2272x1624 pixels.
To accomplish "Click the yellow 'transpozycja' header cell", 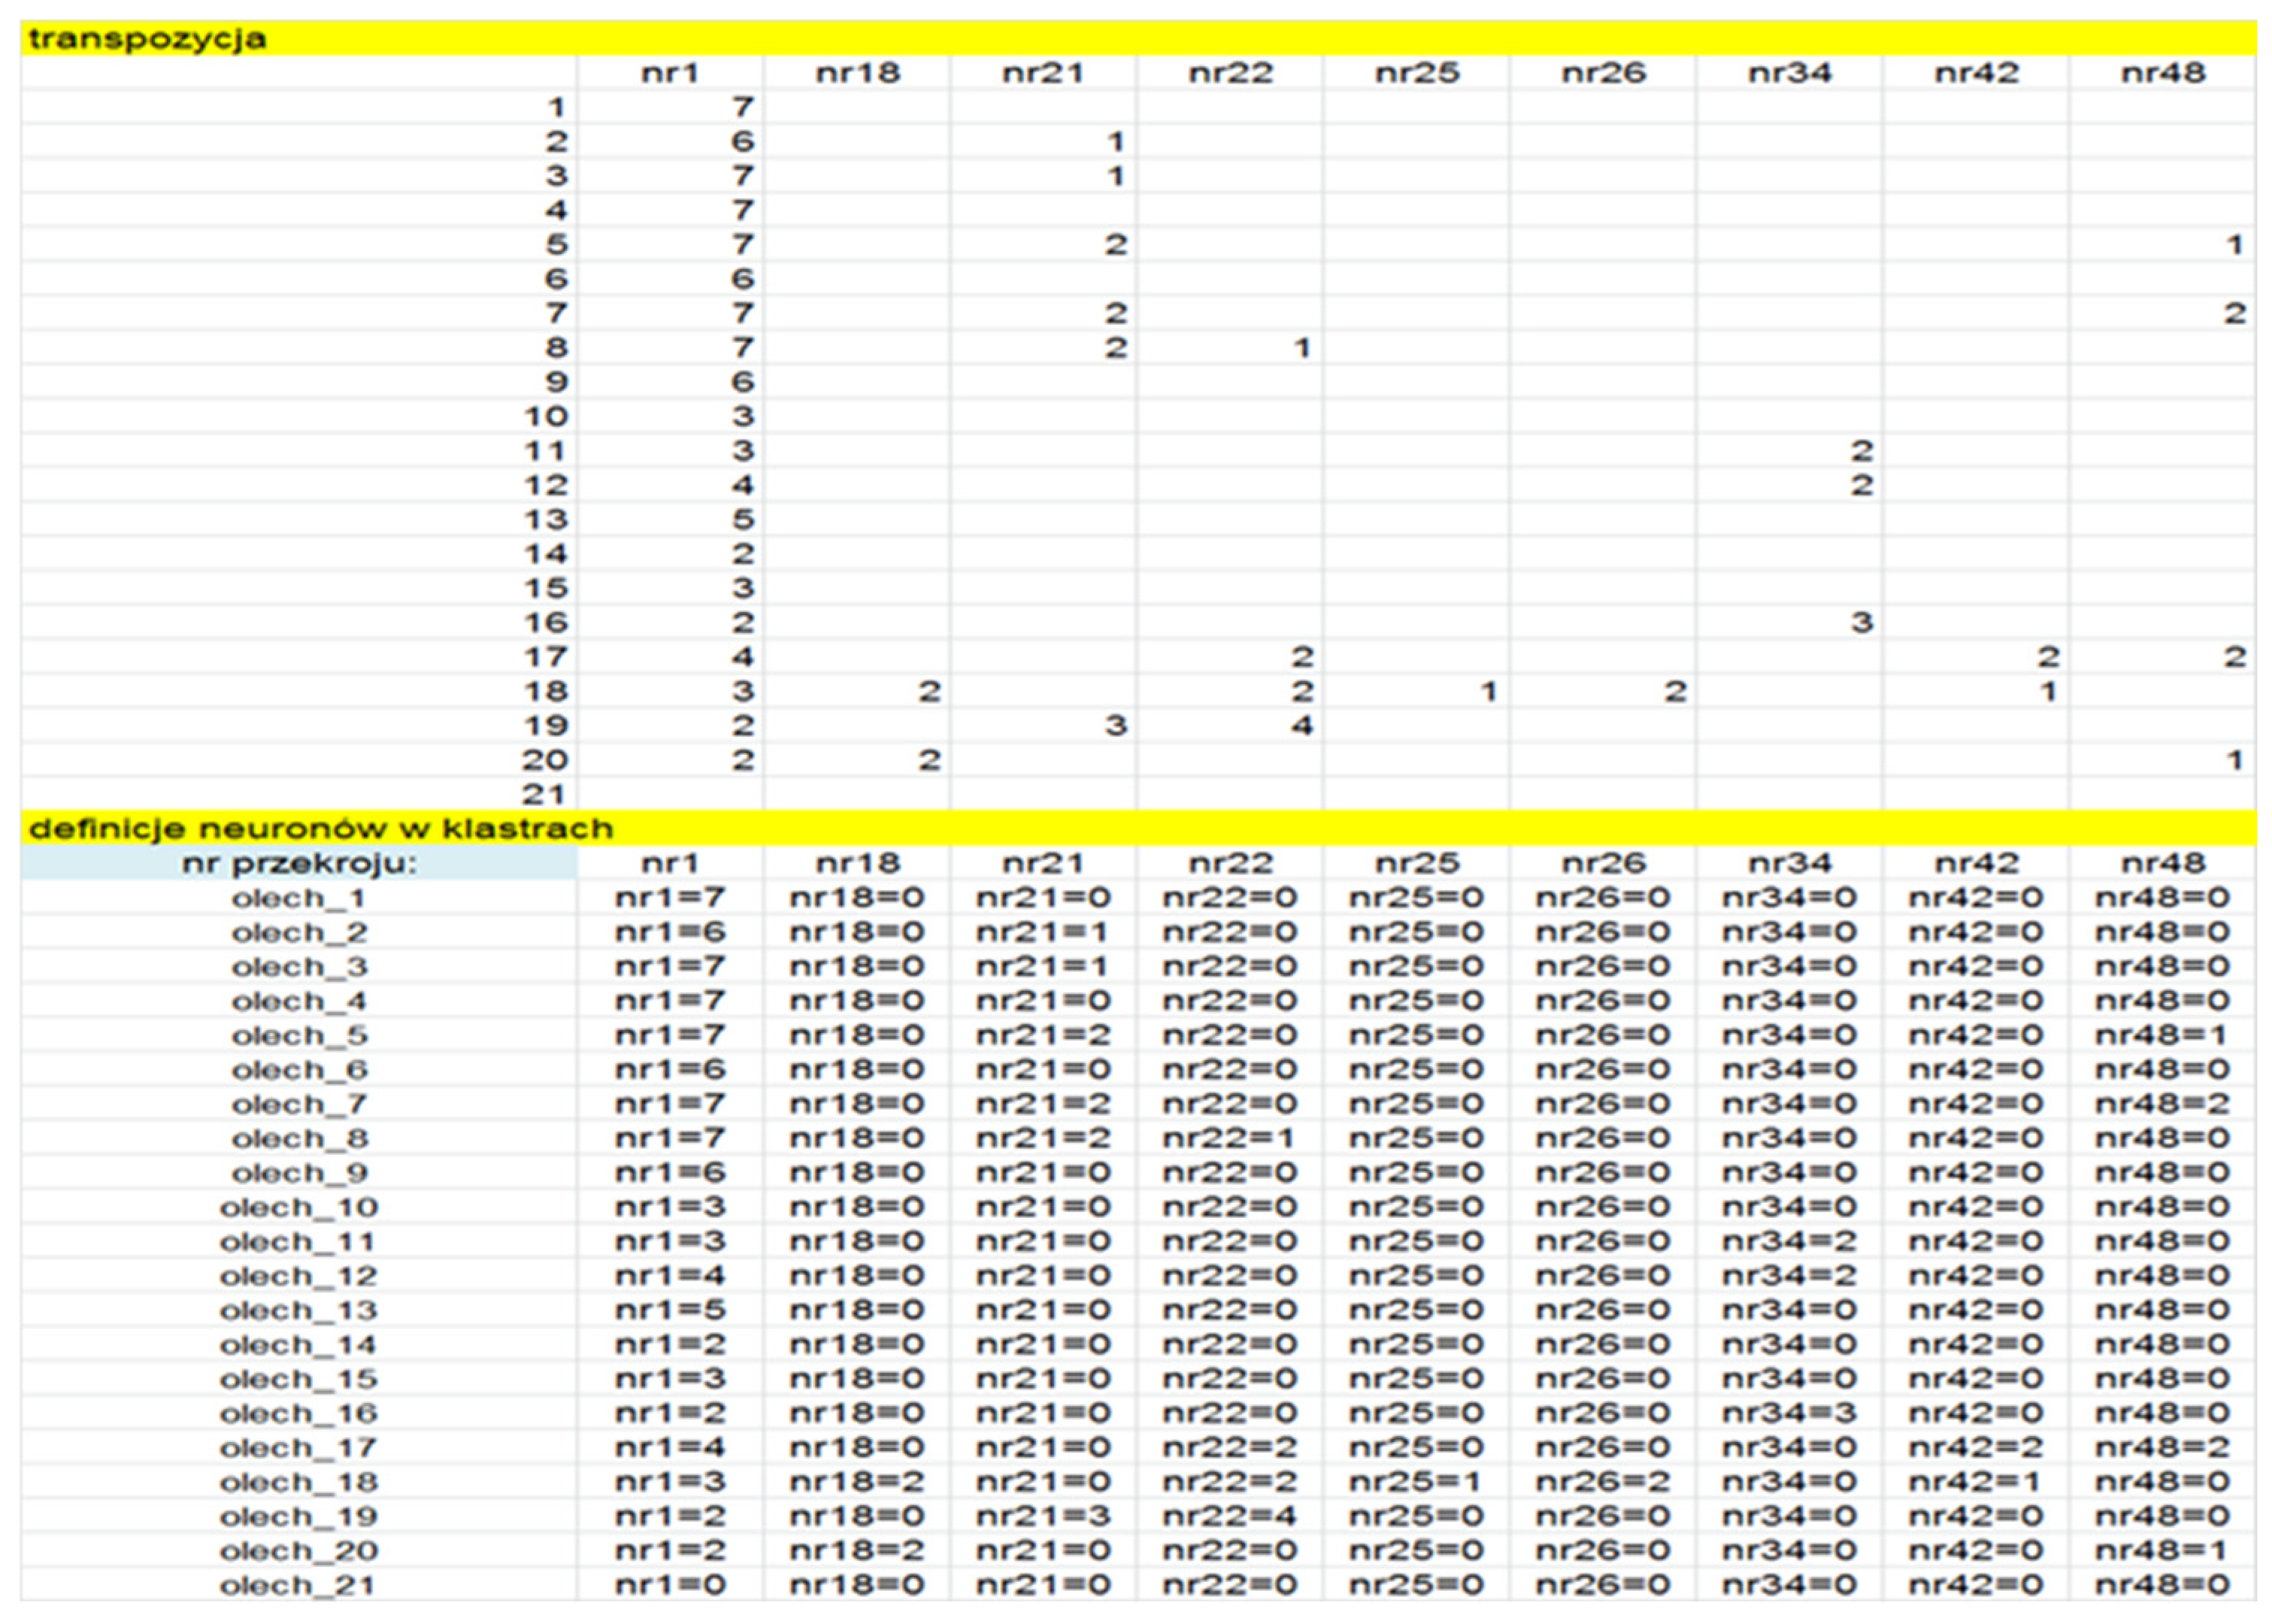I will point(148,39).
